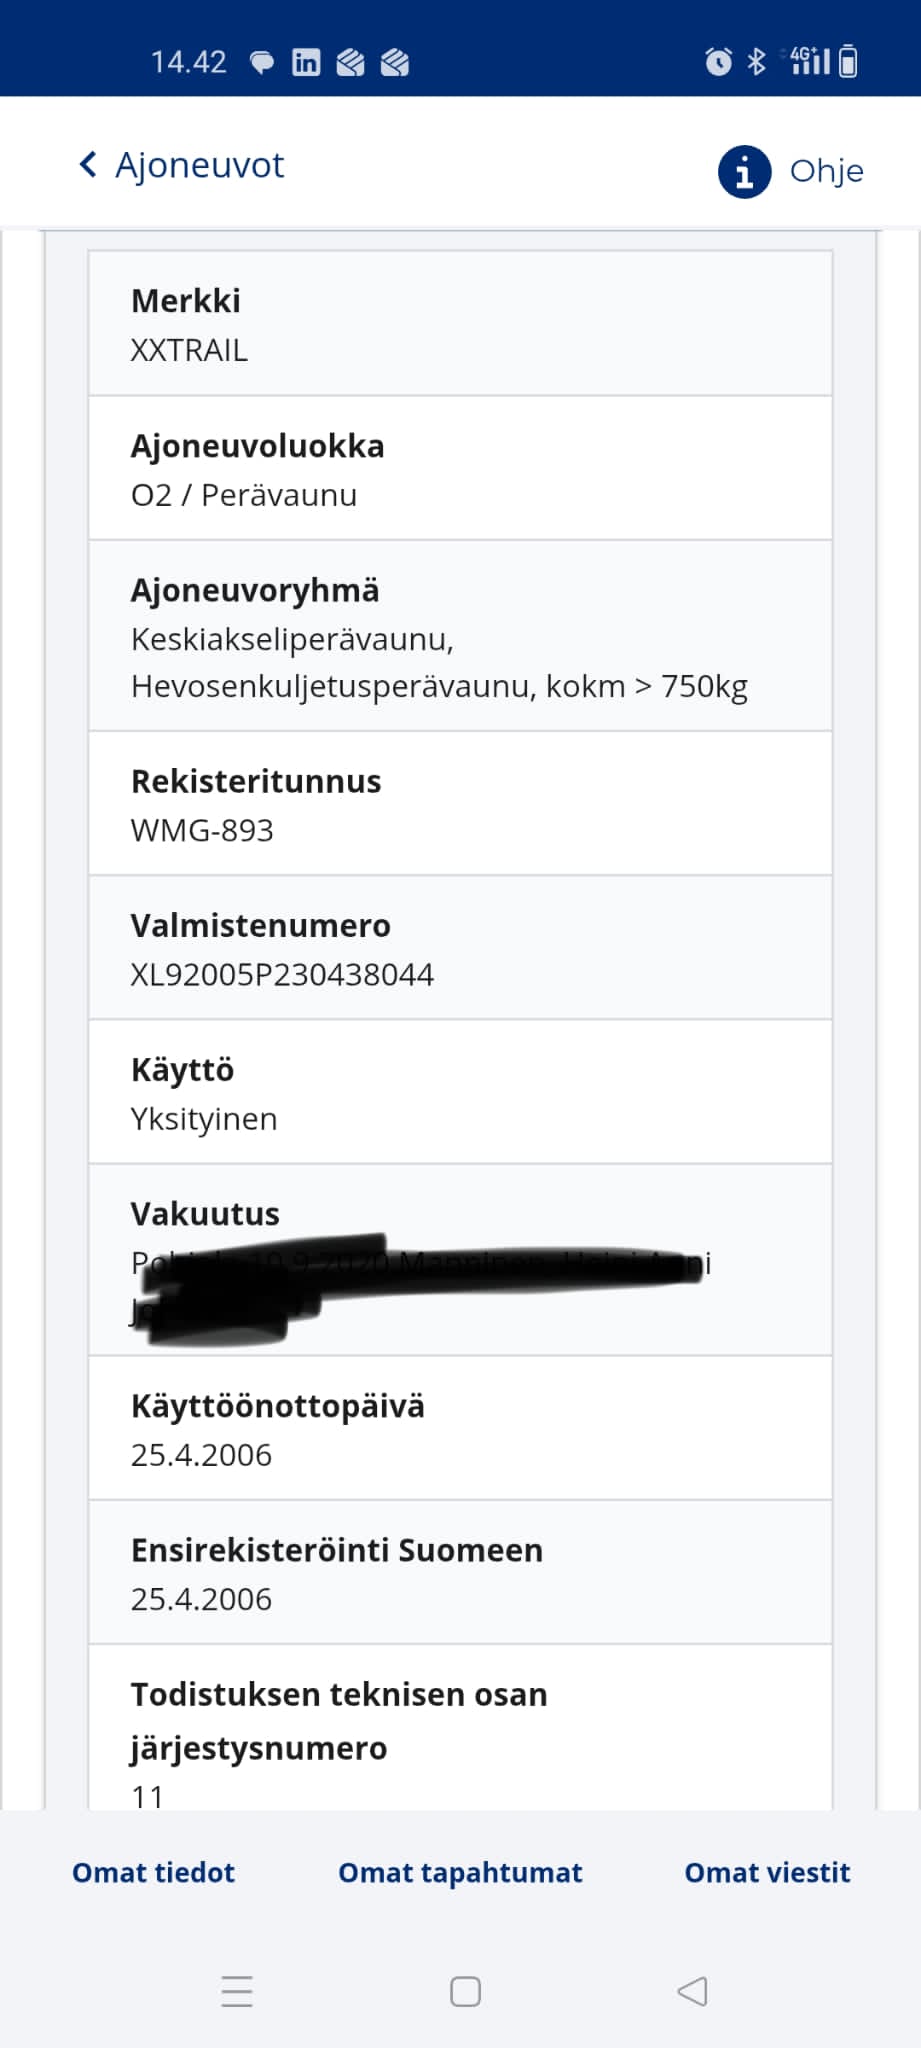Tap the back chevron beside Ajoneuvot
The height and width of the screenshot is (2048, 921).
coord(86,163)
